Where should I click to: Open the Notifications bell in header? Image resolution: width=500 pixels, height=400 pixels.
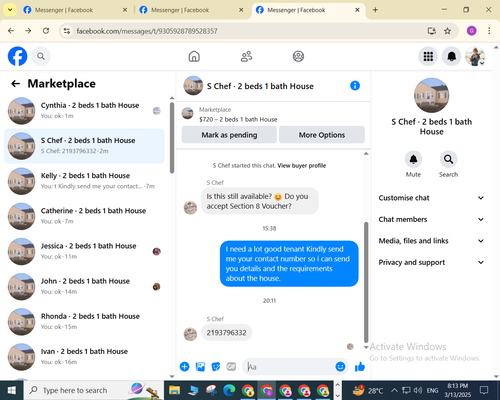click(x=451, y=56)
